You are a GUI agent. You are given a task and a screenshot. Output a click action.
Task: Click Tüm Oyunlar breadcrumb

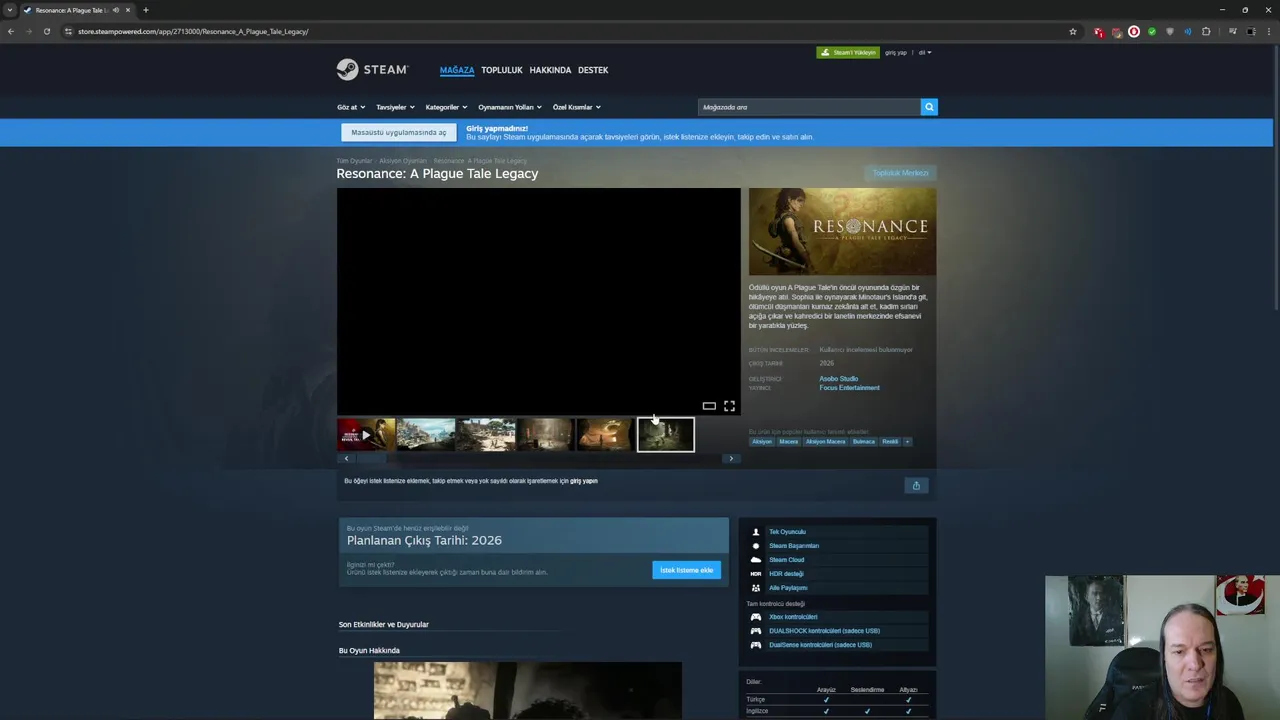(354, 161)
